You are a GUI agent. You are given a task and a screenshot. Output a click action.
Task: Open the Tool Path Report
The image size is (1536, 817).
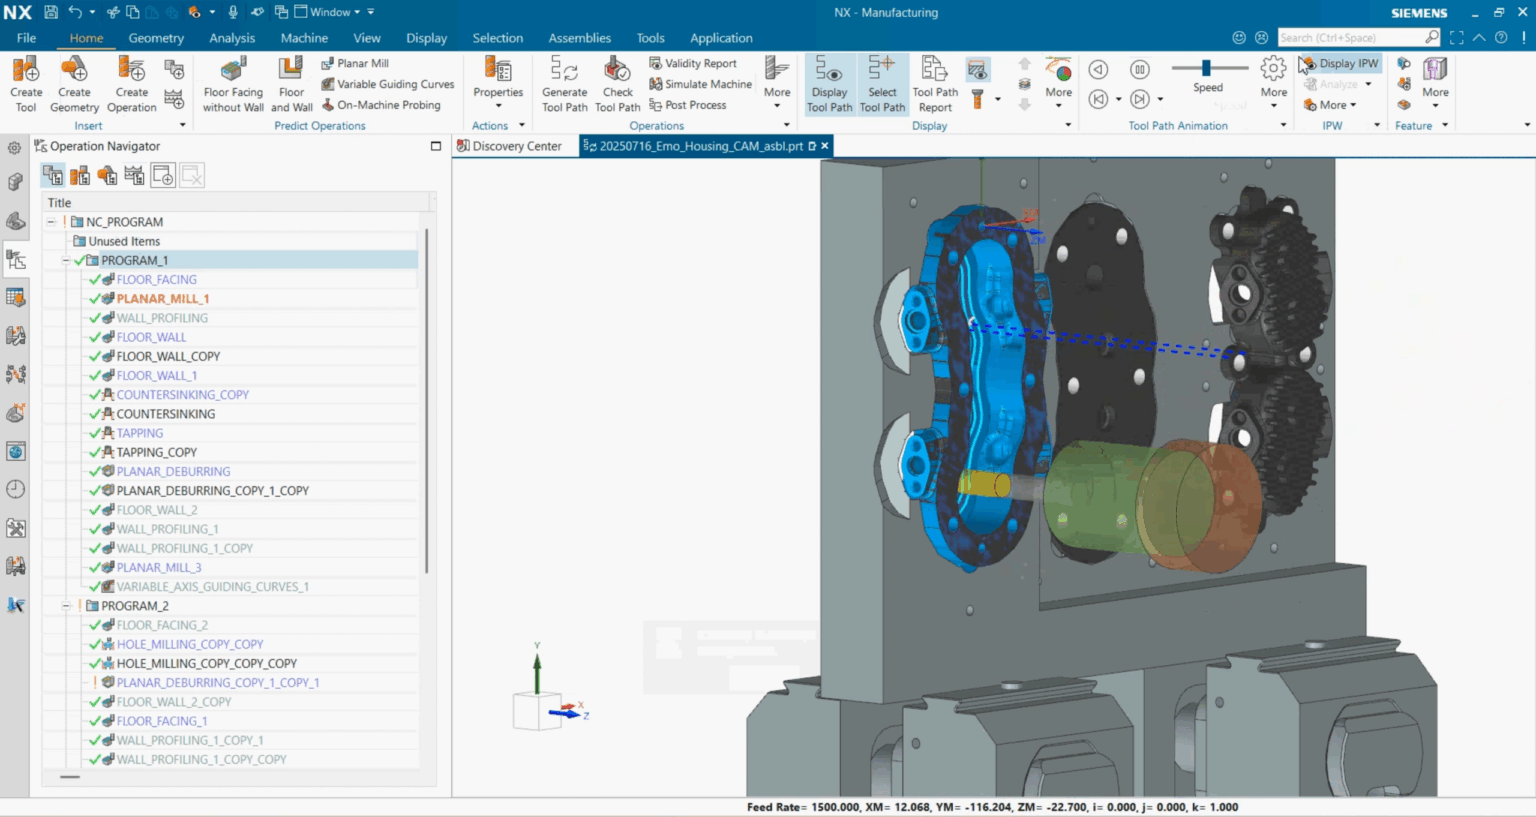(935, 85)
